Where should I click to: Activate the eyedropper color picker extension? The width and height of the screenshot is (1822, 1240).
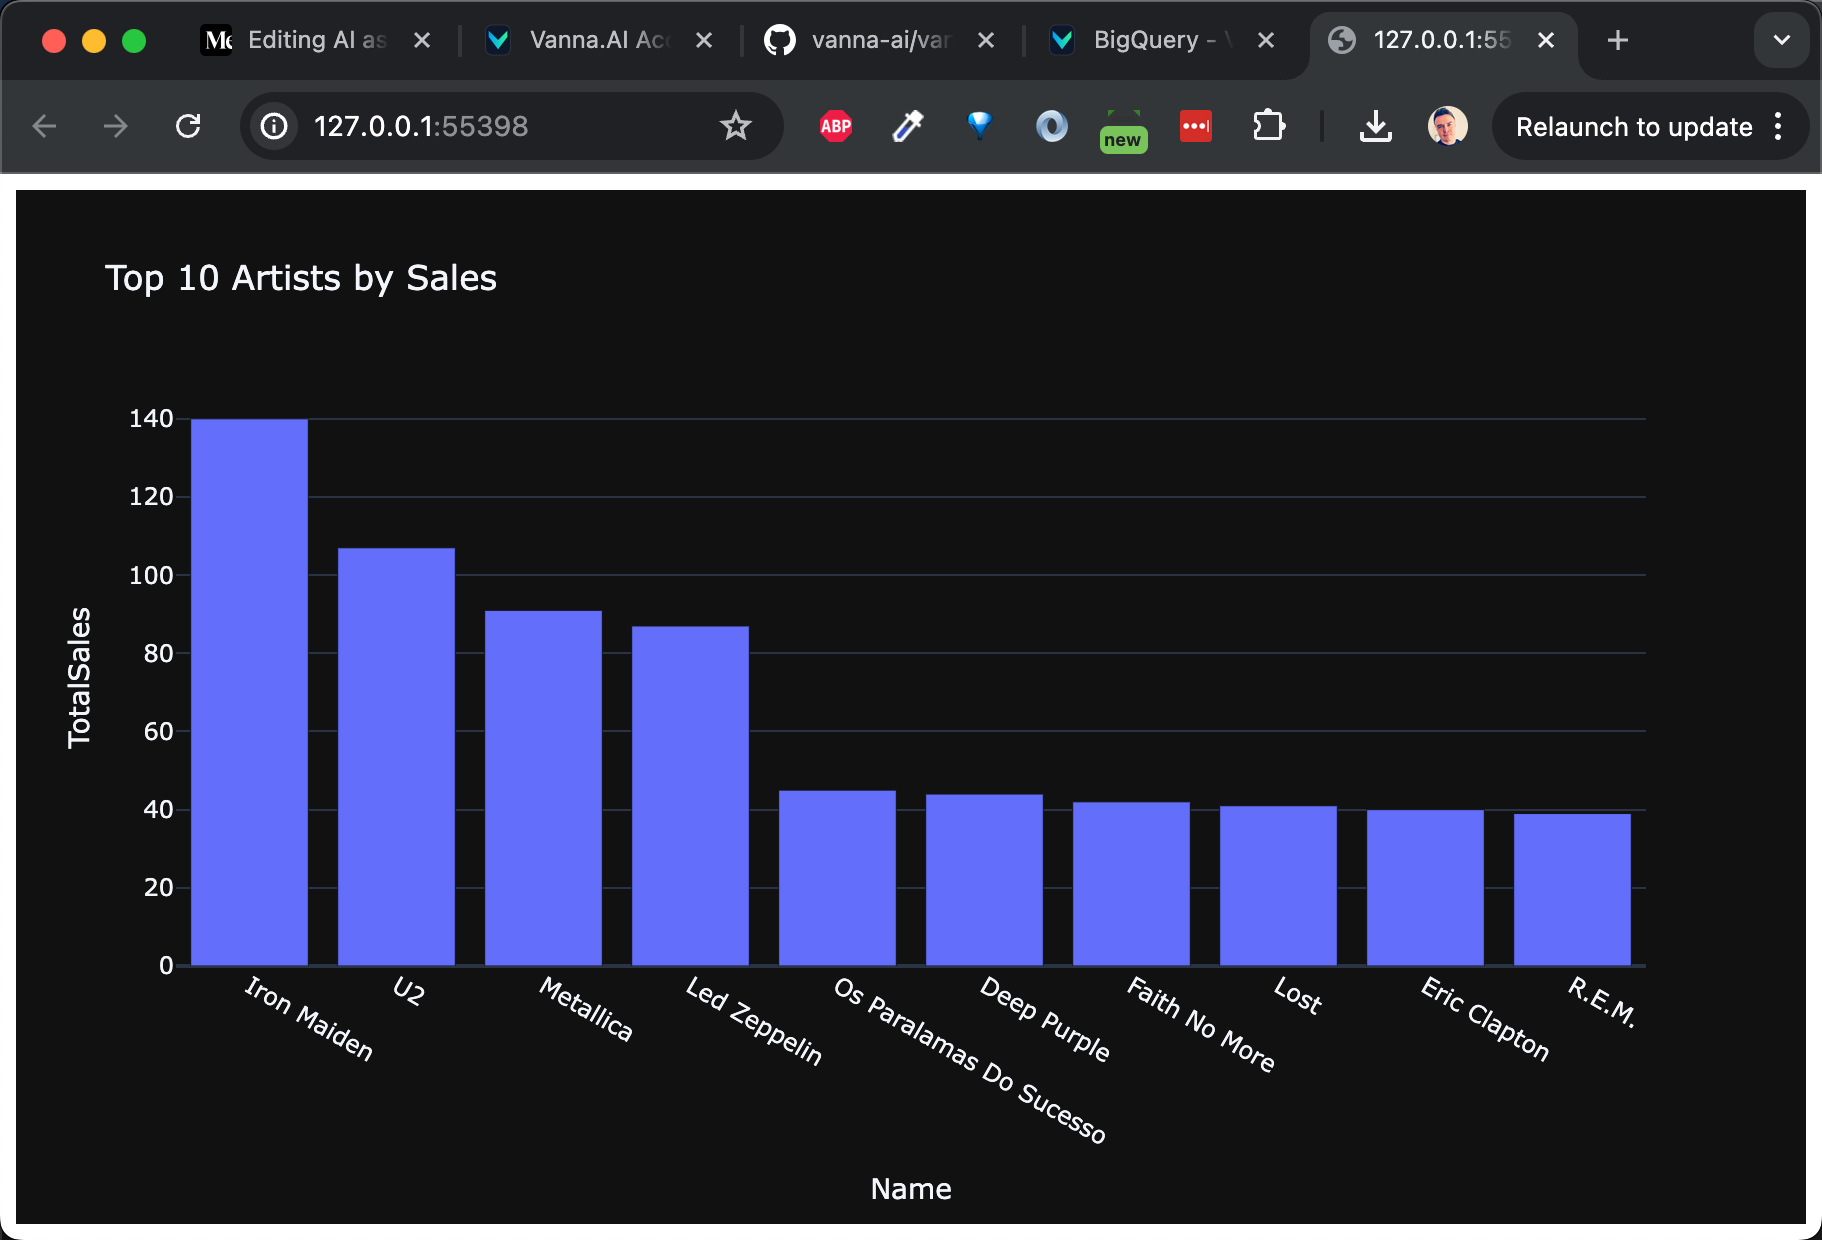[908, 126]
